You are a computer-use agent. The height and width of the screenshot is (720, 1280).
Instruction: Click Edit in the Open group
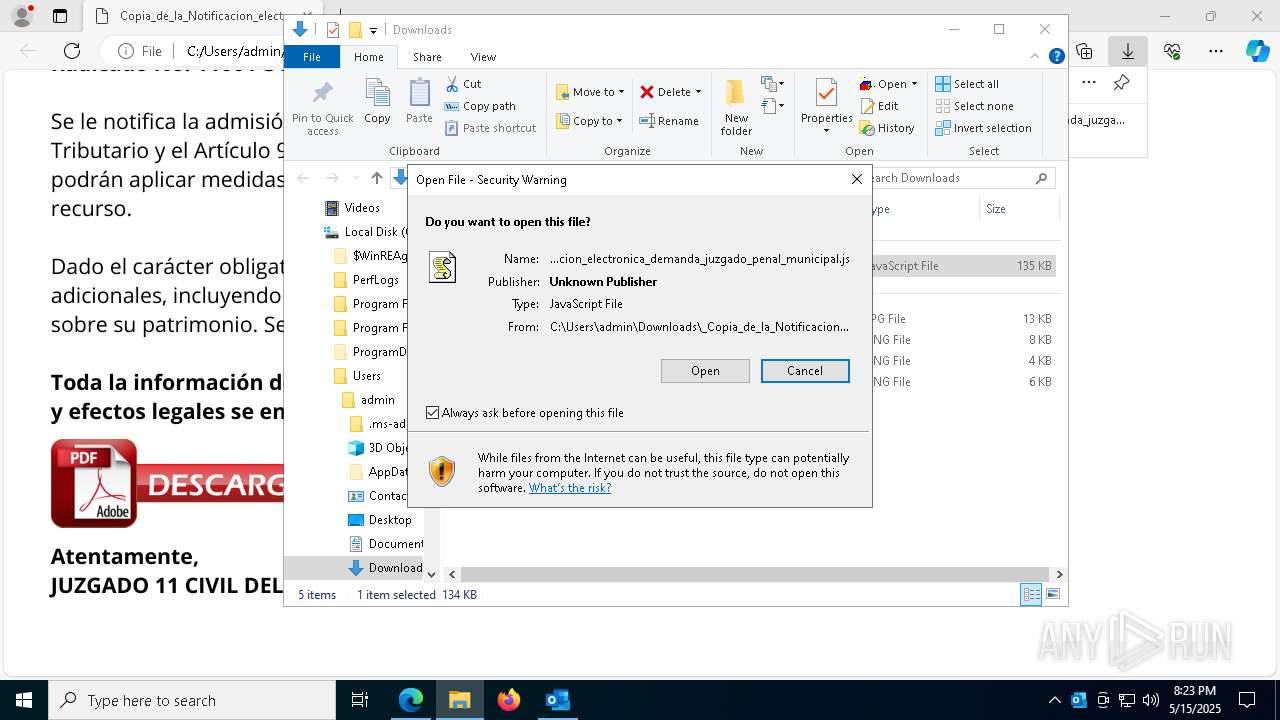[879, 106]
